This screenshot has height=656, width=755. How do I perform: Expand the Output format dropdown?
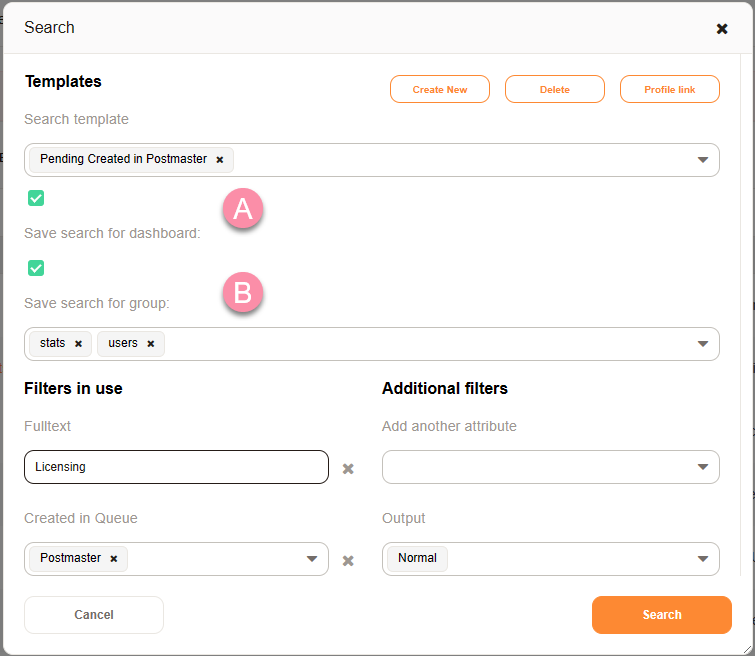[x=702, y=559]
